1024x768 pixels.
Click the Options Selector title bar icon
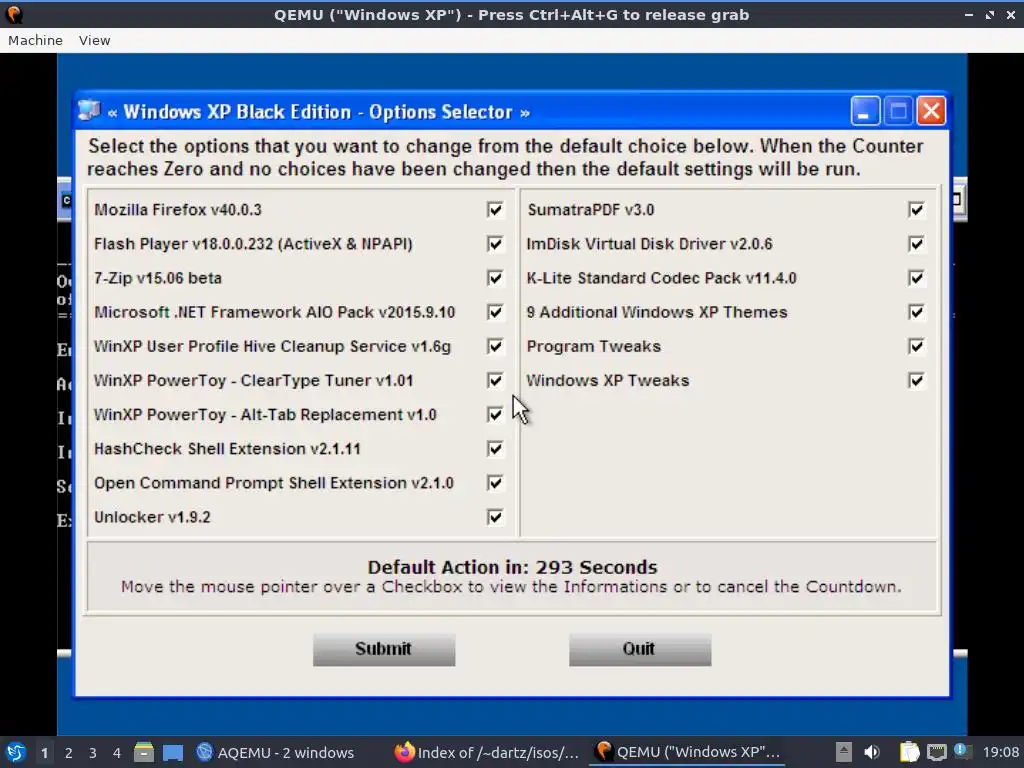click(89, 111)
